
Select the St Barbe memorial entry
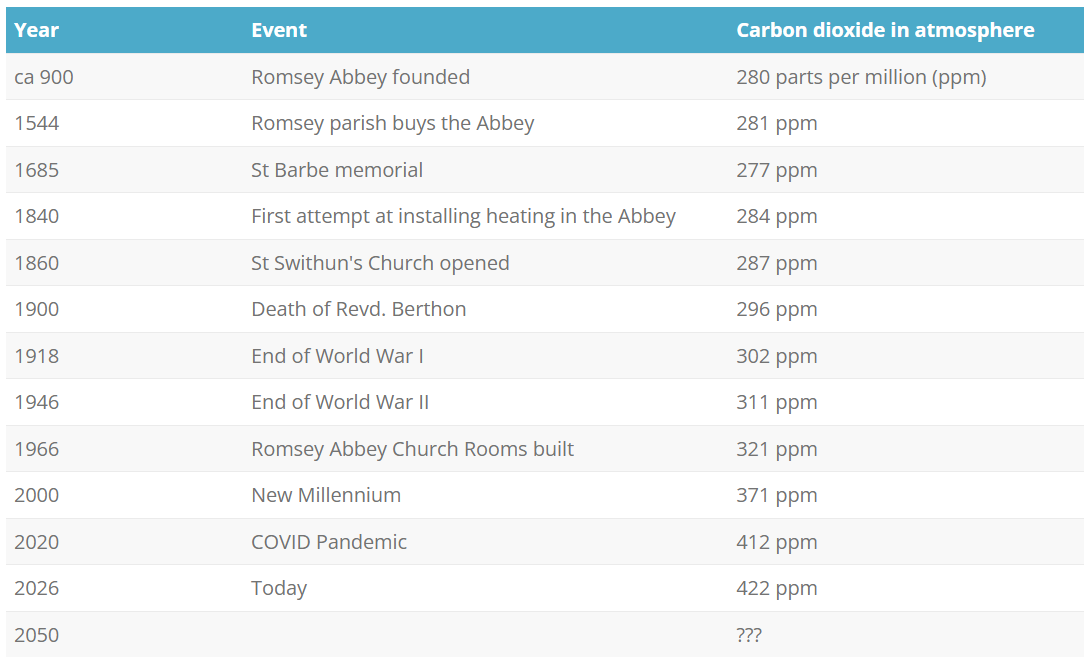pos(337,170)
